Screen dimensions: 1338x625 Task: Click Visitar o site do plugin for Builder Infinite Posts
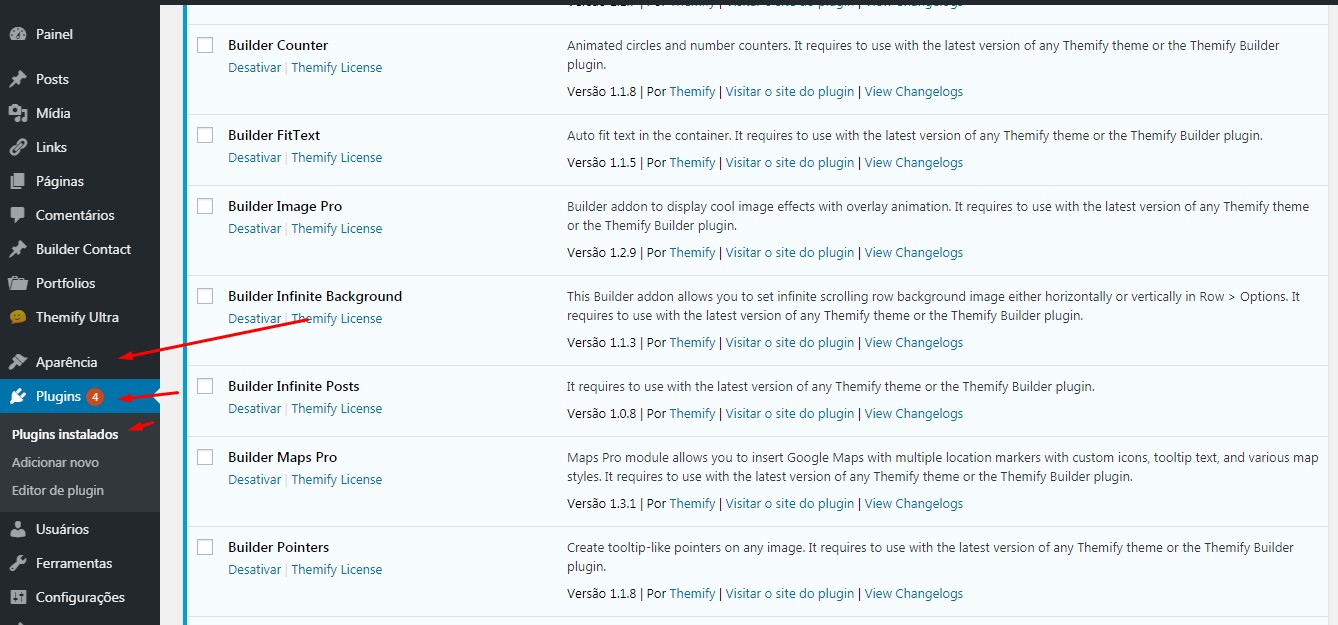click(x=790, y=414)
